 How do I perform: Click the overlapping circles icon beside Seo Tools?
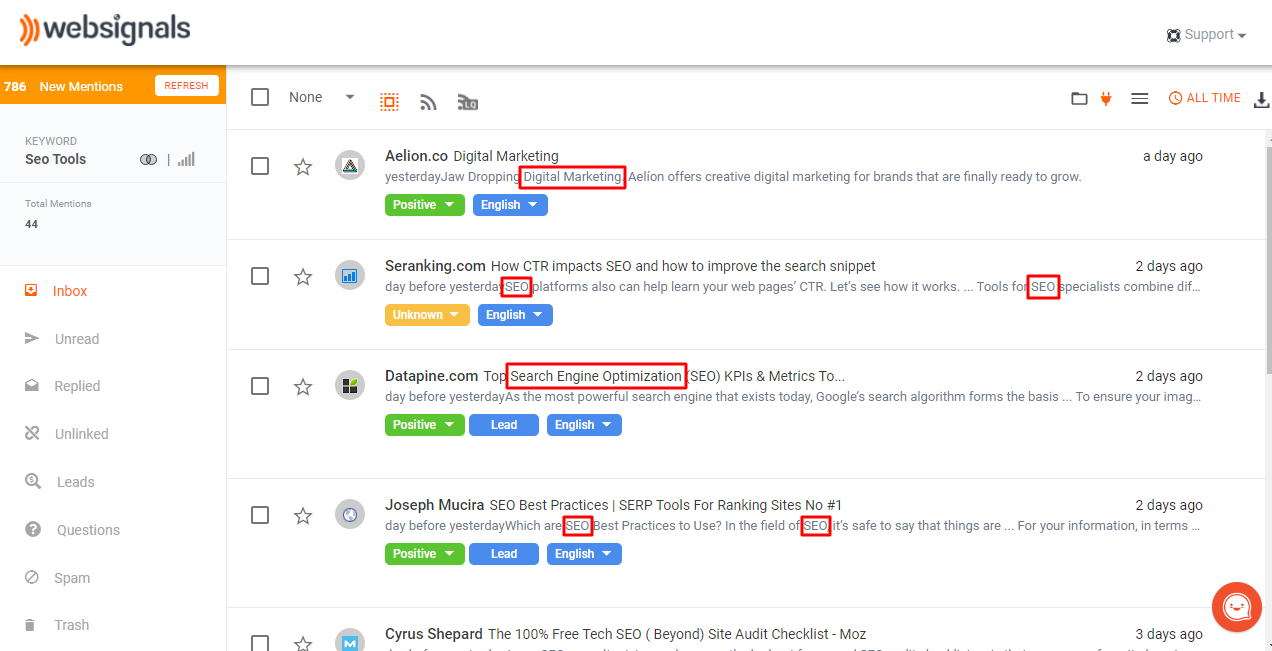pyautogui.click(x=149, y=160)
